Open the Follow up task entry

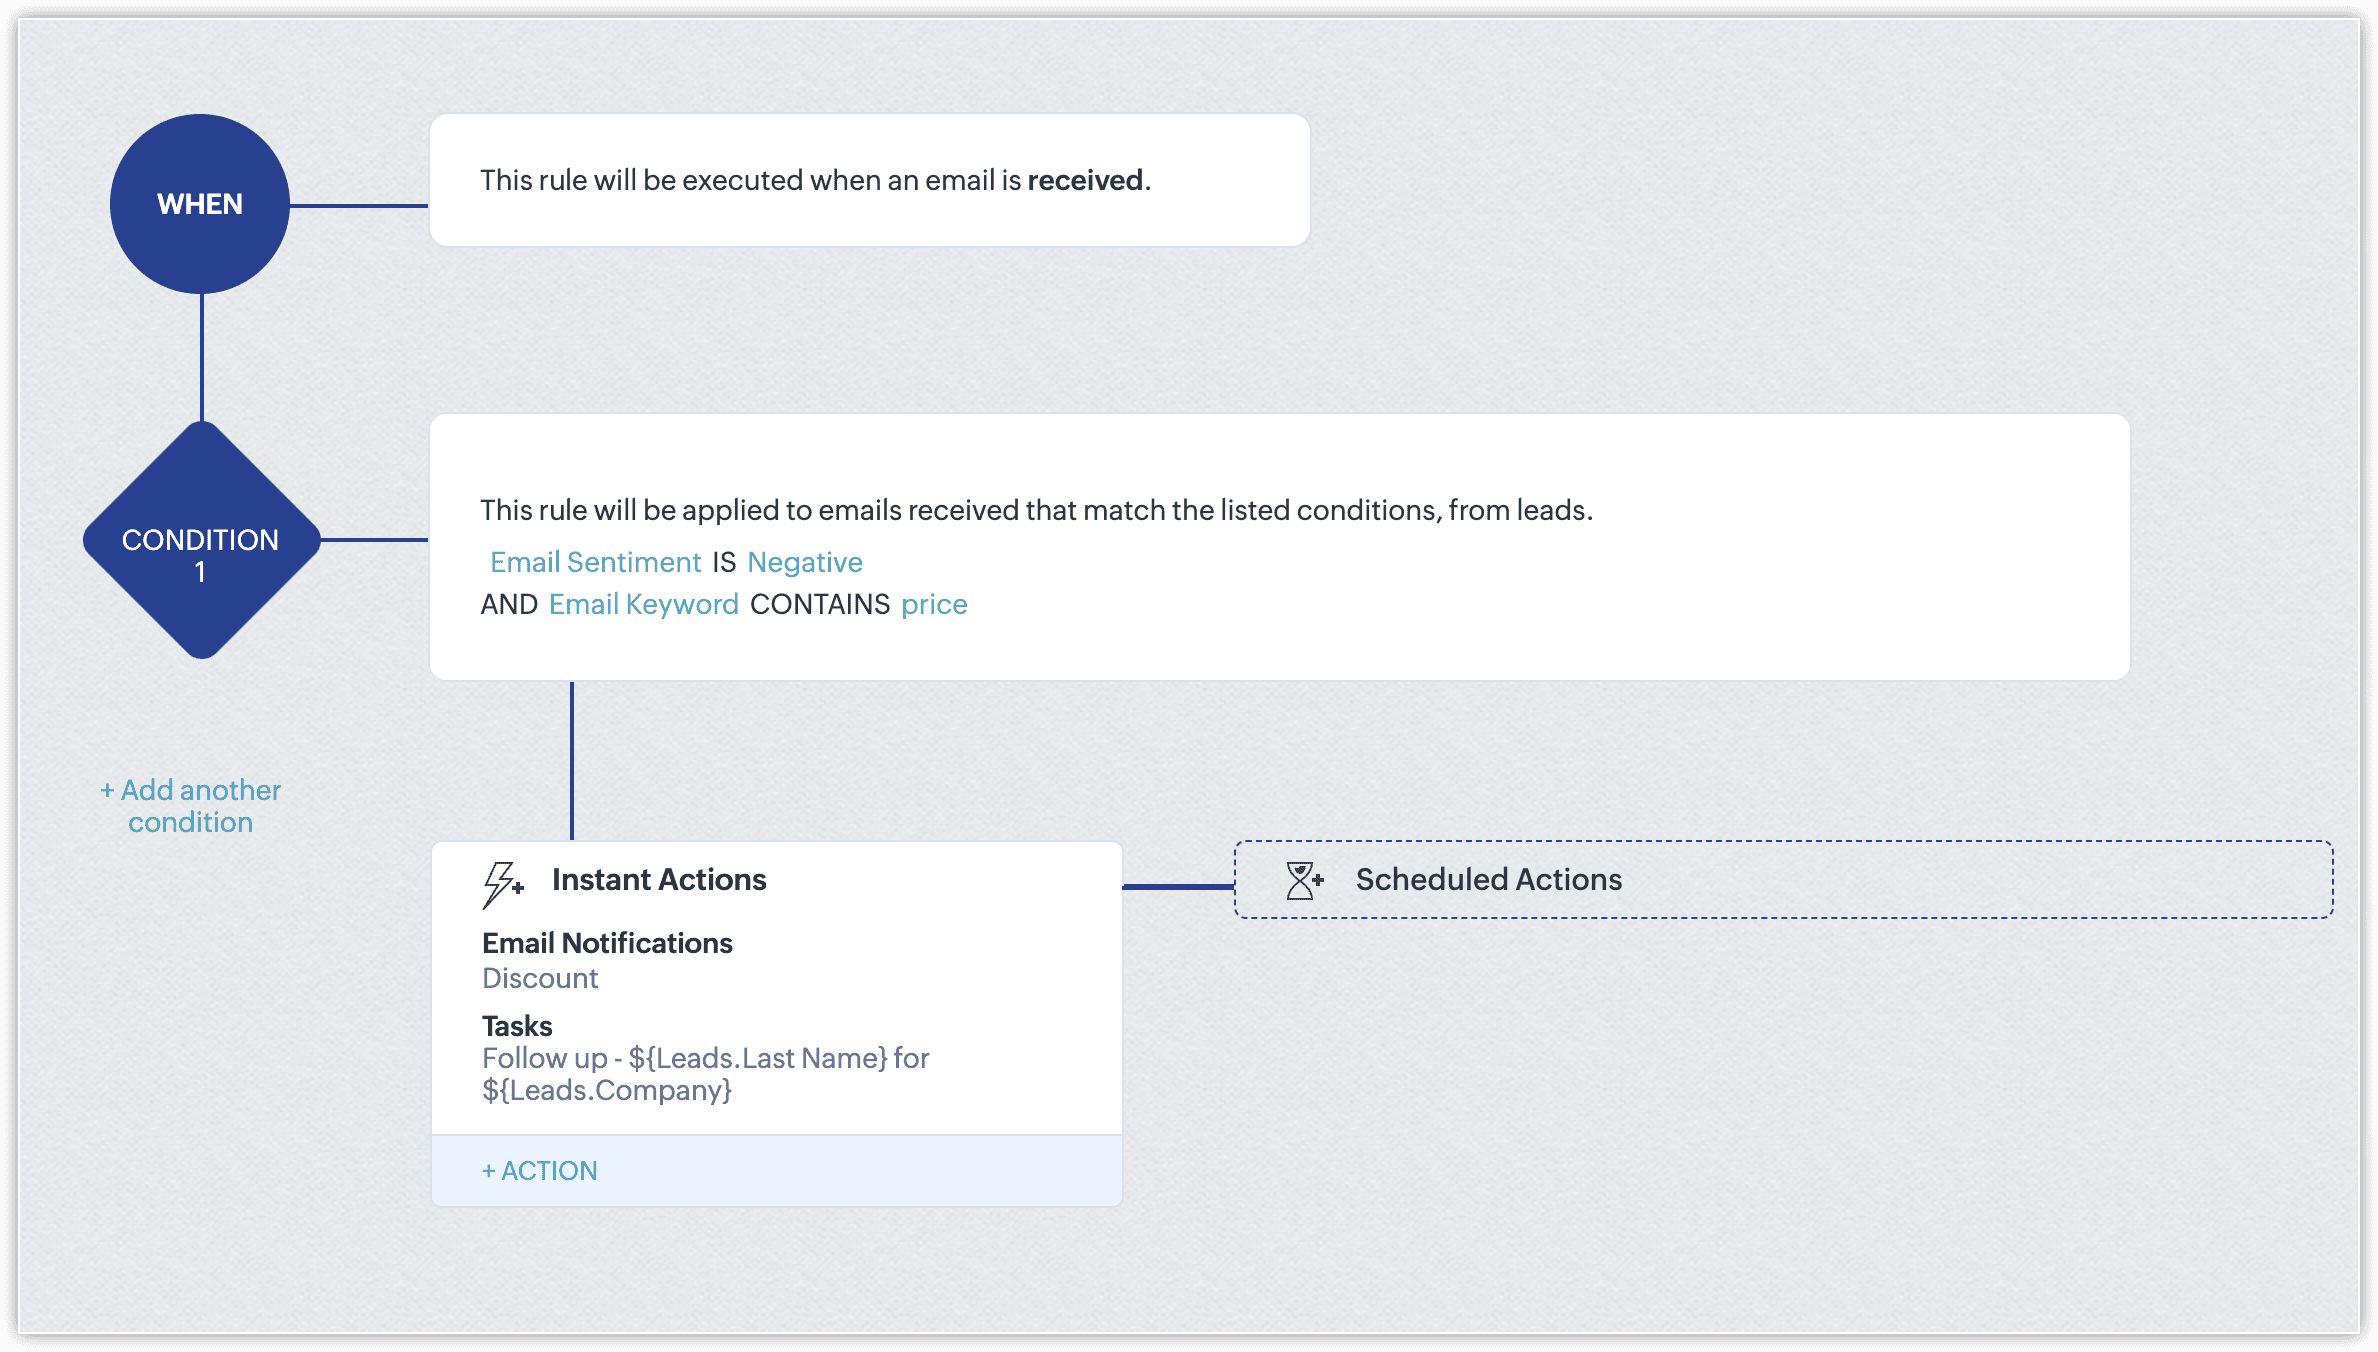tap(705, 1073)
